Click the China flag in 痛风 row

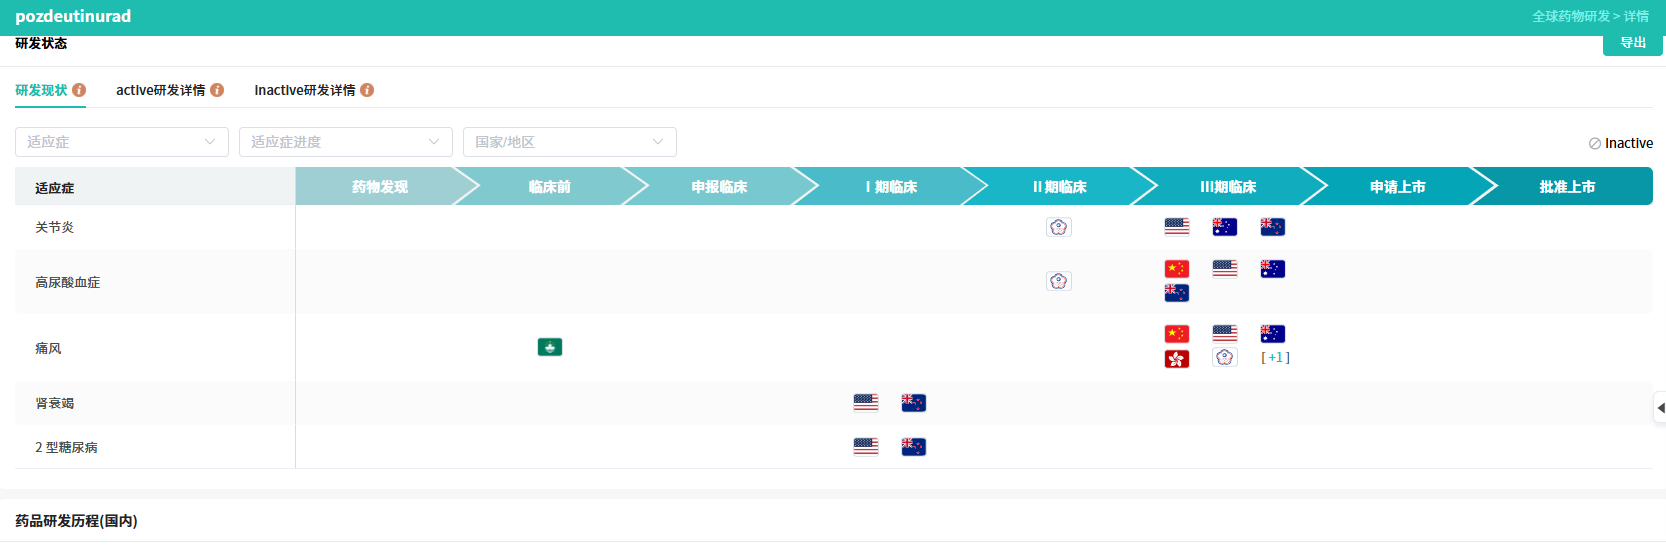[x=1177, y=334]
